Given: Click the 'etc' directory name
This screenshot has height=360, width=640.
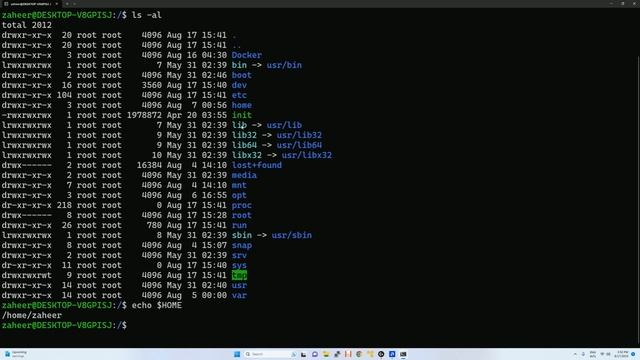Looking at the screenshot, I should point(239,95).
